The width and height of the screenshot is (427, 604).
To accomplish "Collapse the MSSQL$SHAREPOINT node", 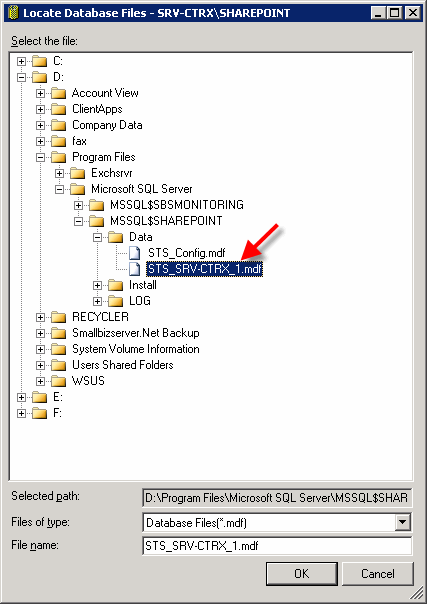I will [x=79, y=221].
